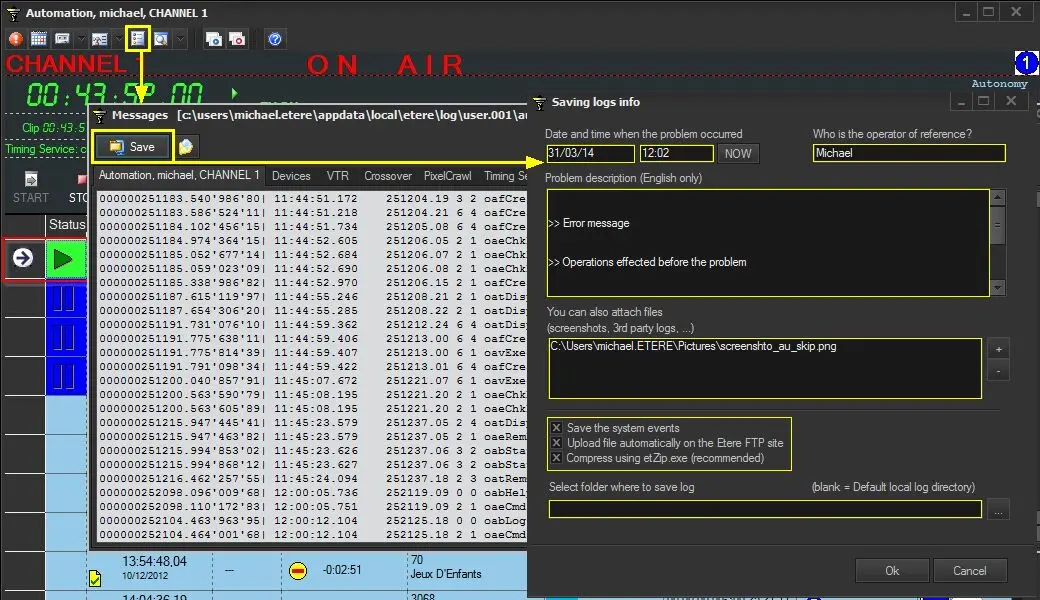Click the green play status icon

click(64, 259)
